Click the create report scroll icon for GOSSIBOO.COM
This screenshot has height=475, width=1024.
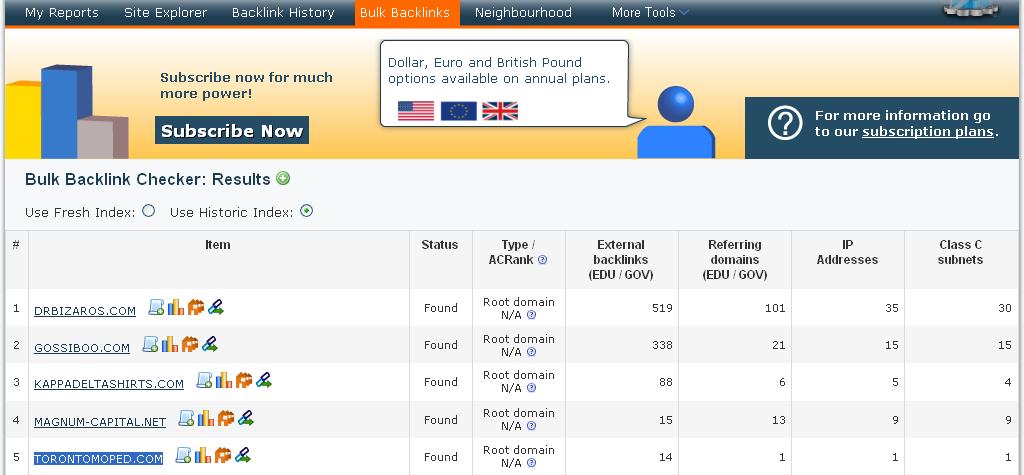pyautogui.click(x=151, y=344)
